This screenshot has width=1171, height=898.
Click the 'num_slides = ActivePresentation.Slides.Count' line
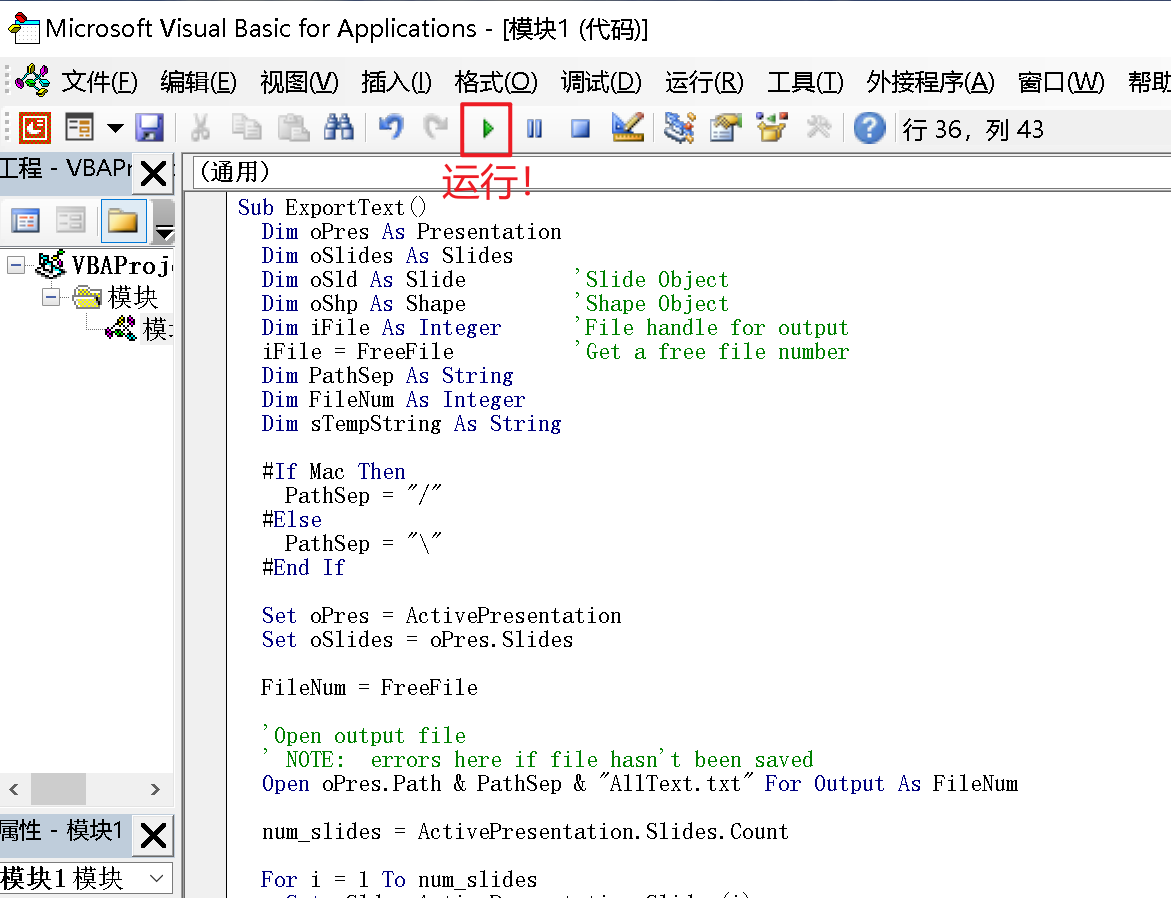coord(525,832)
